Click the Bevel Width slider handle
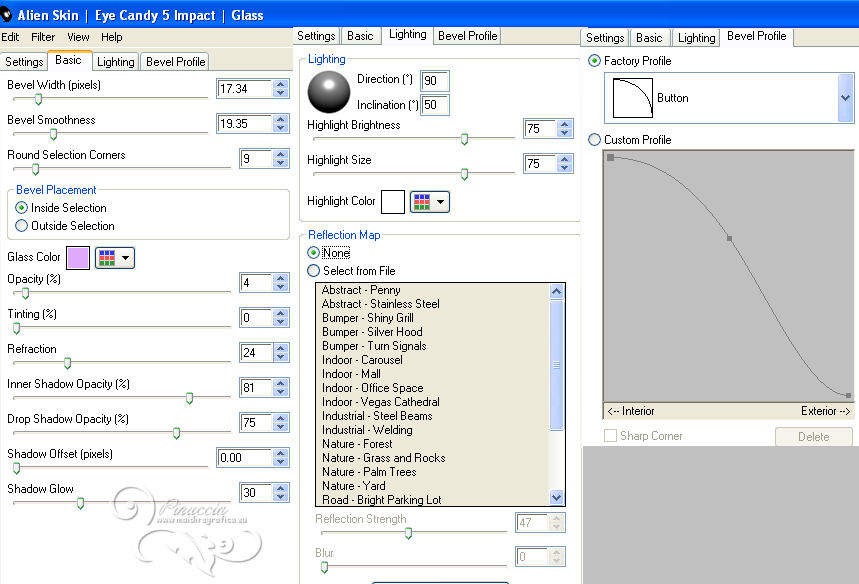This screenshot has width=859, height=584. pos(38,99)
